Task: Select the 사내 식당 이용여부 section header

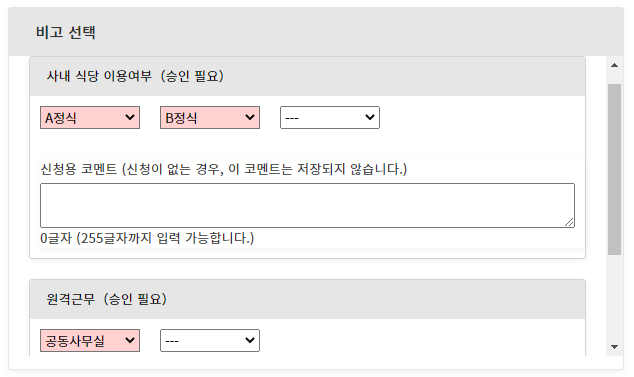Action: pos(307,76)
